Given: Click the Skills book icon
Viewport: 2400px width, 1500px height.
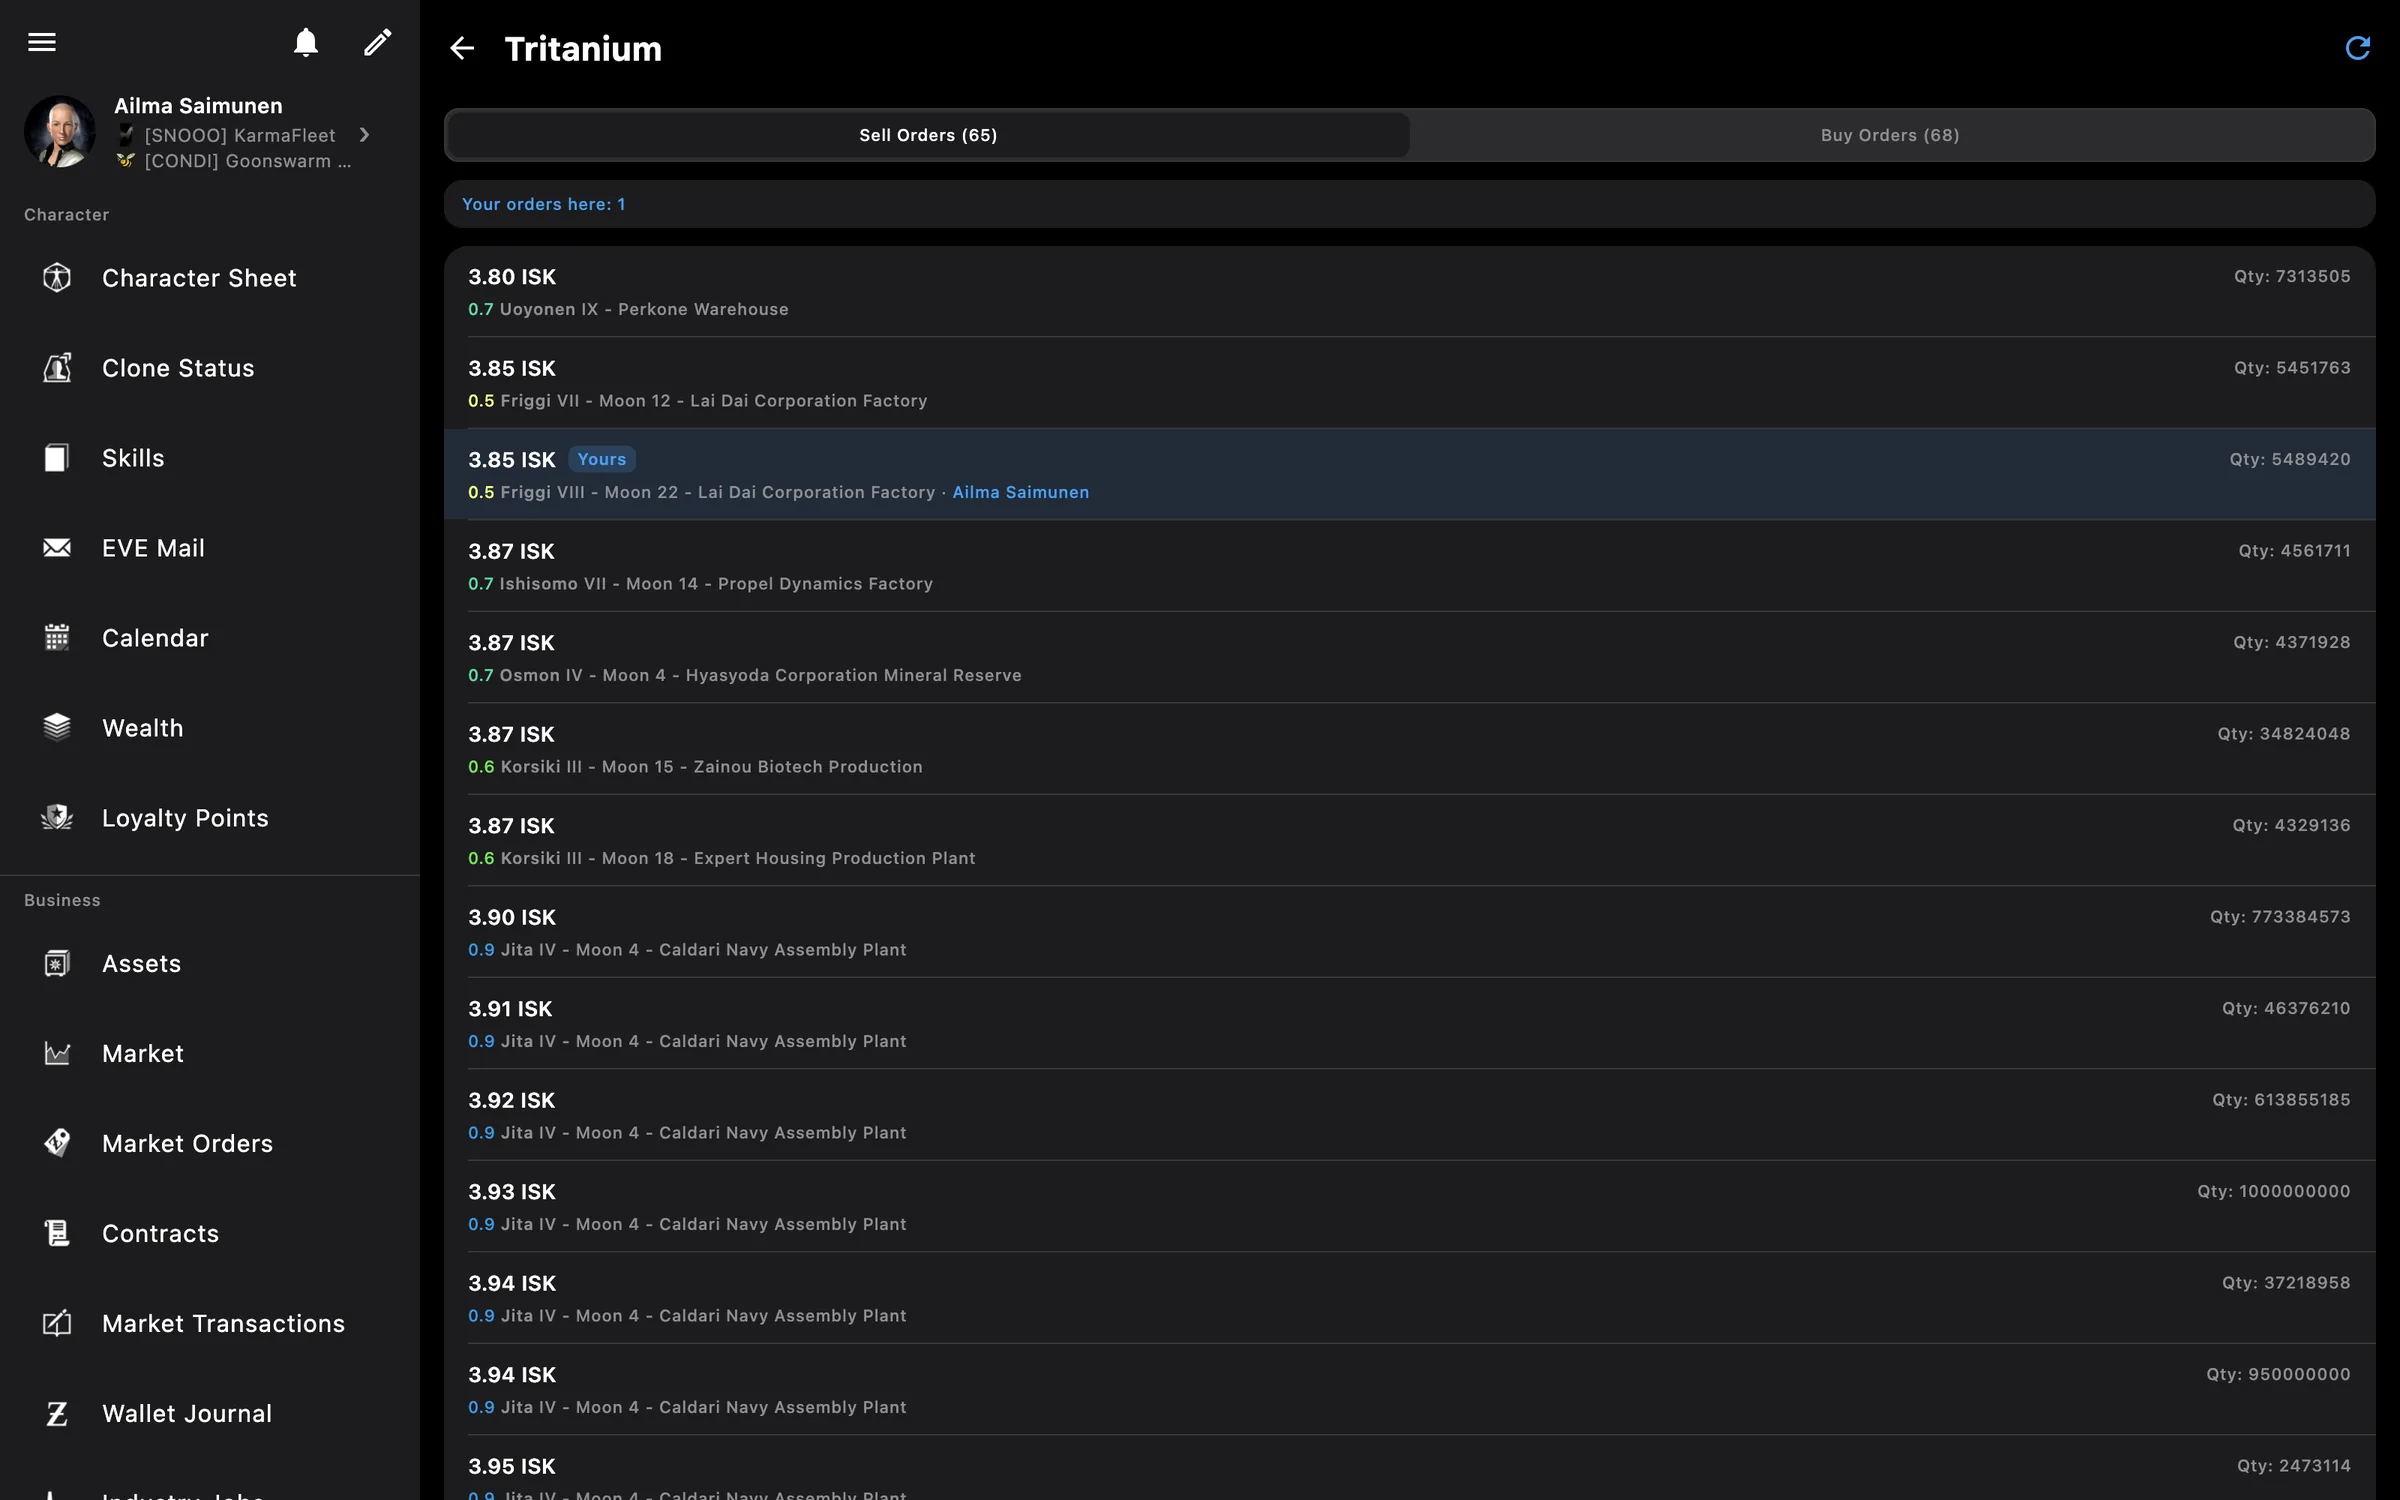Looking at the screenshot, I should click(x=57, y=457).
